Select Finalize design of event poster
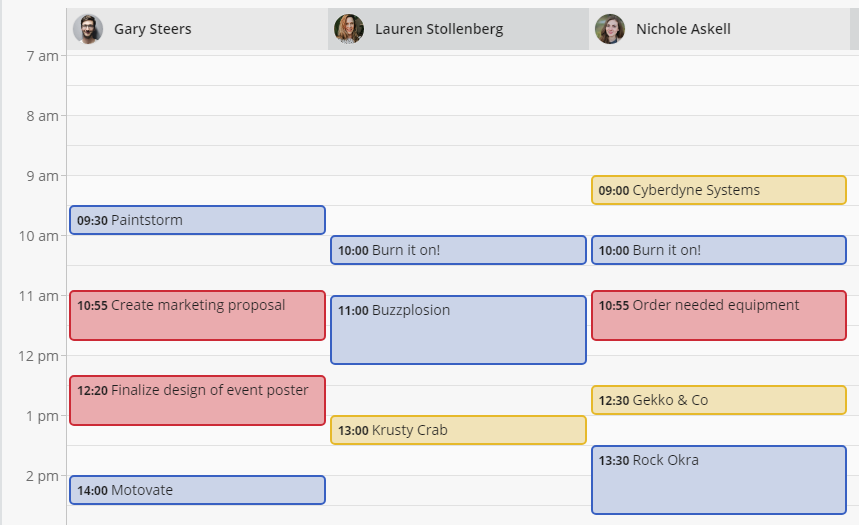Screen dimensions: 859x525 197,400
